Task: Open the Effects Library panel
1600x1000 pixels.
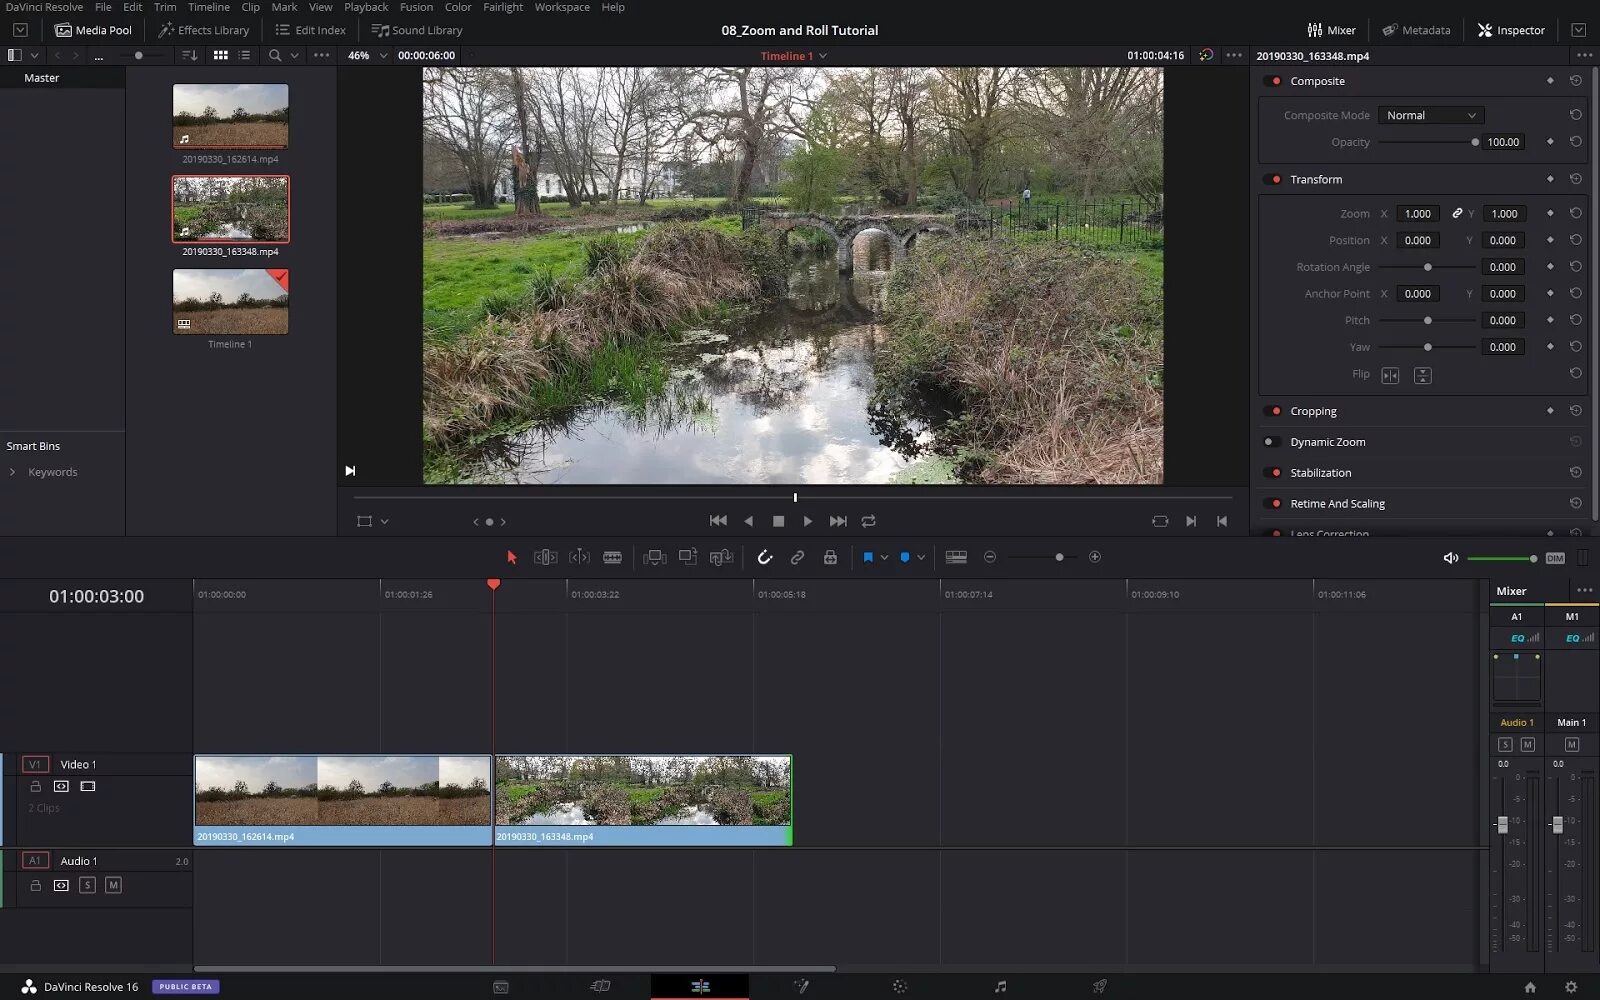Action: pos(204,30)
